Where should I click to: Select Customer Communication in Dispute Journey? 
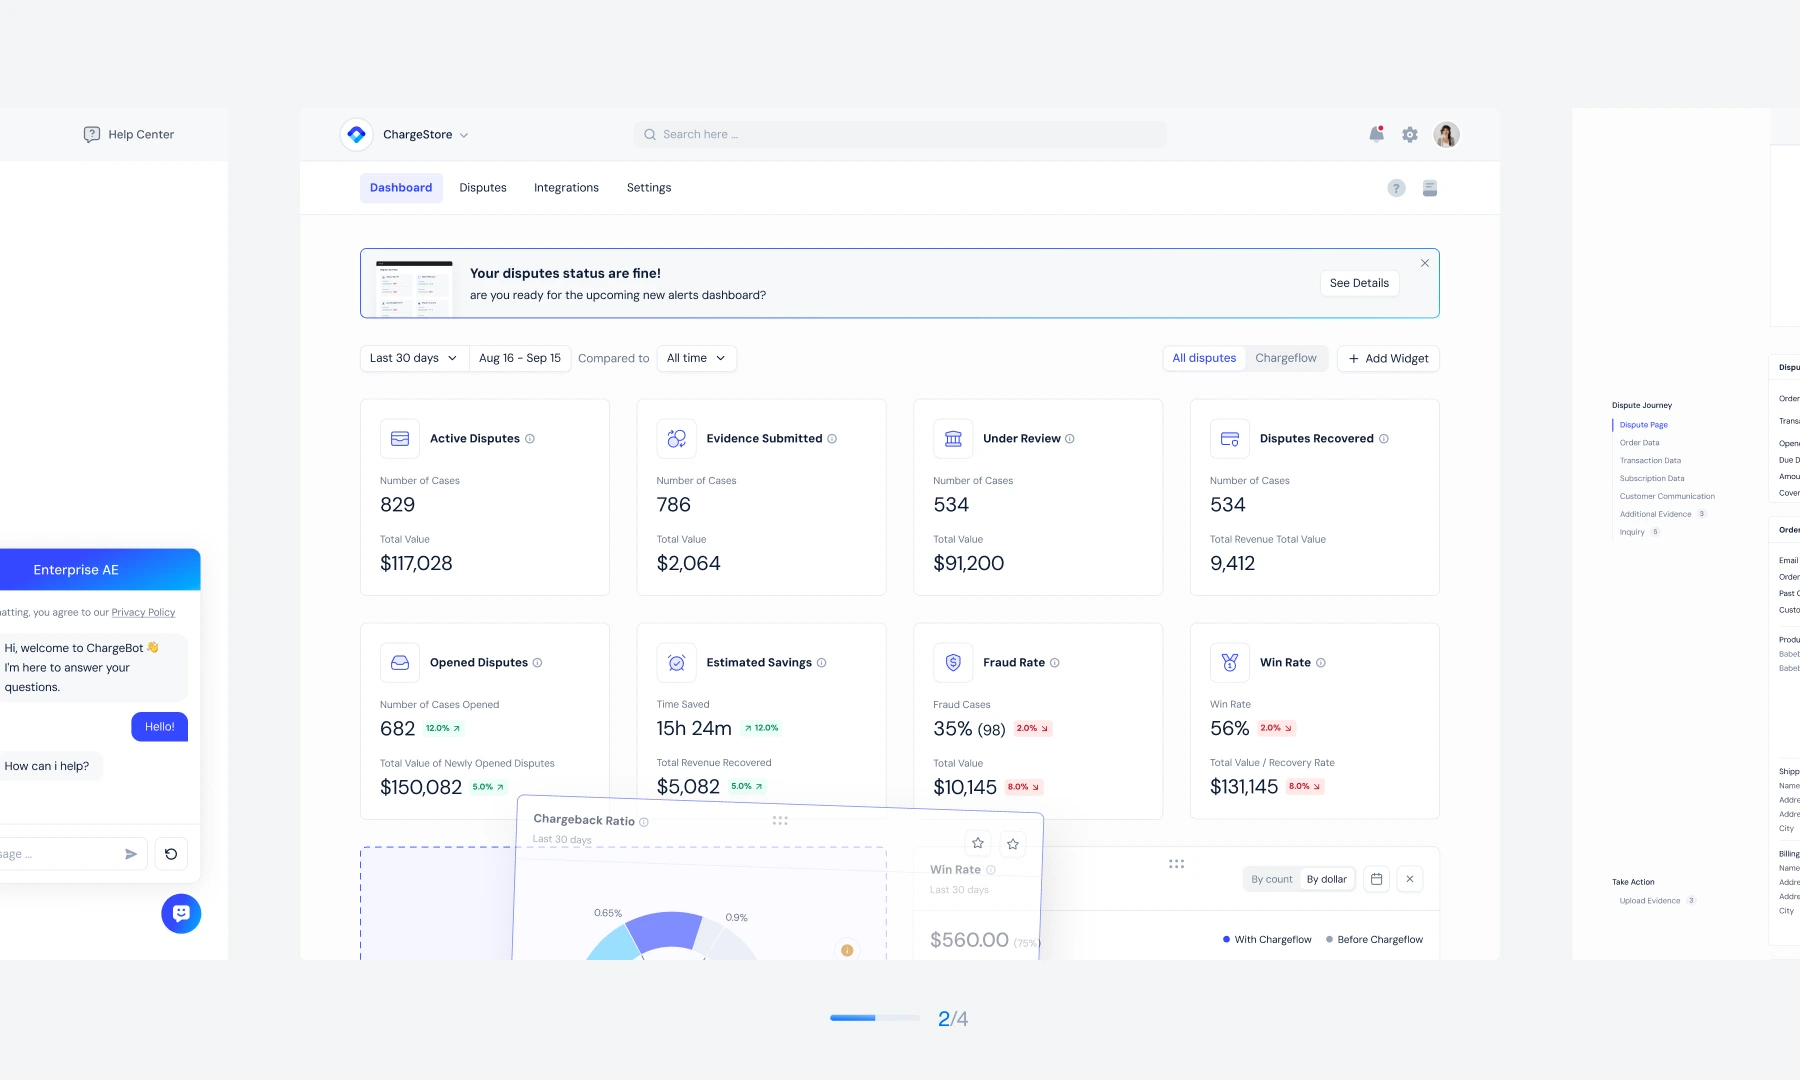tap(1667, 496)
